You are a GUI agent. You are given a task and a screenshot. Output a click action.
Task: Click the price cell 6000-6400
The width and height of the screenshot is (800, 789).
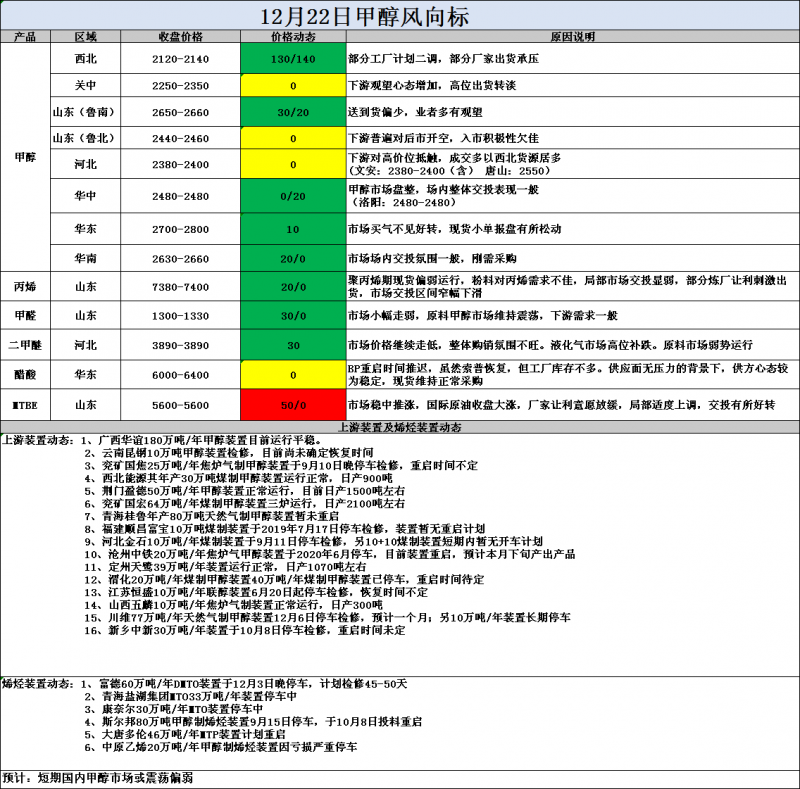pos(180,375)
